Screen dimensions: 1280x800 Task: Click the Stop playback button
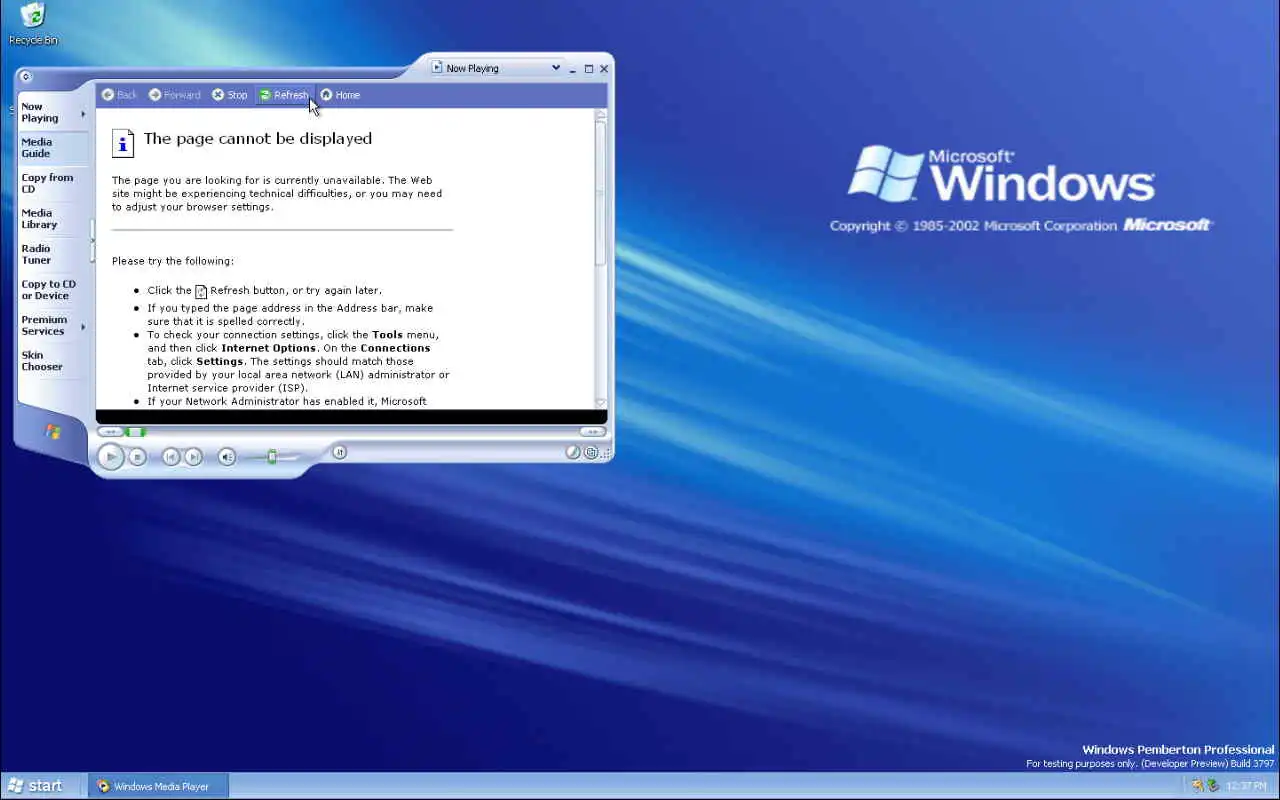pos(138,457)
